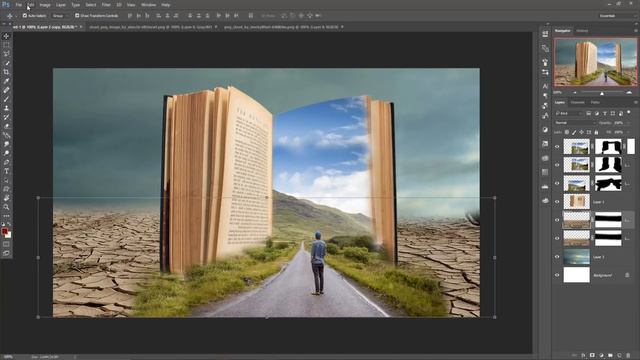Click the create new layer icon
Image resolution: width=640 pixels, height=360 pixels.
coord(619,356)
